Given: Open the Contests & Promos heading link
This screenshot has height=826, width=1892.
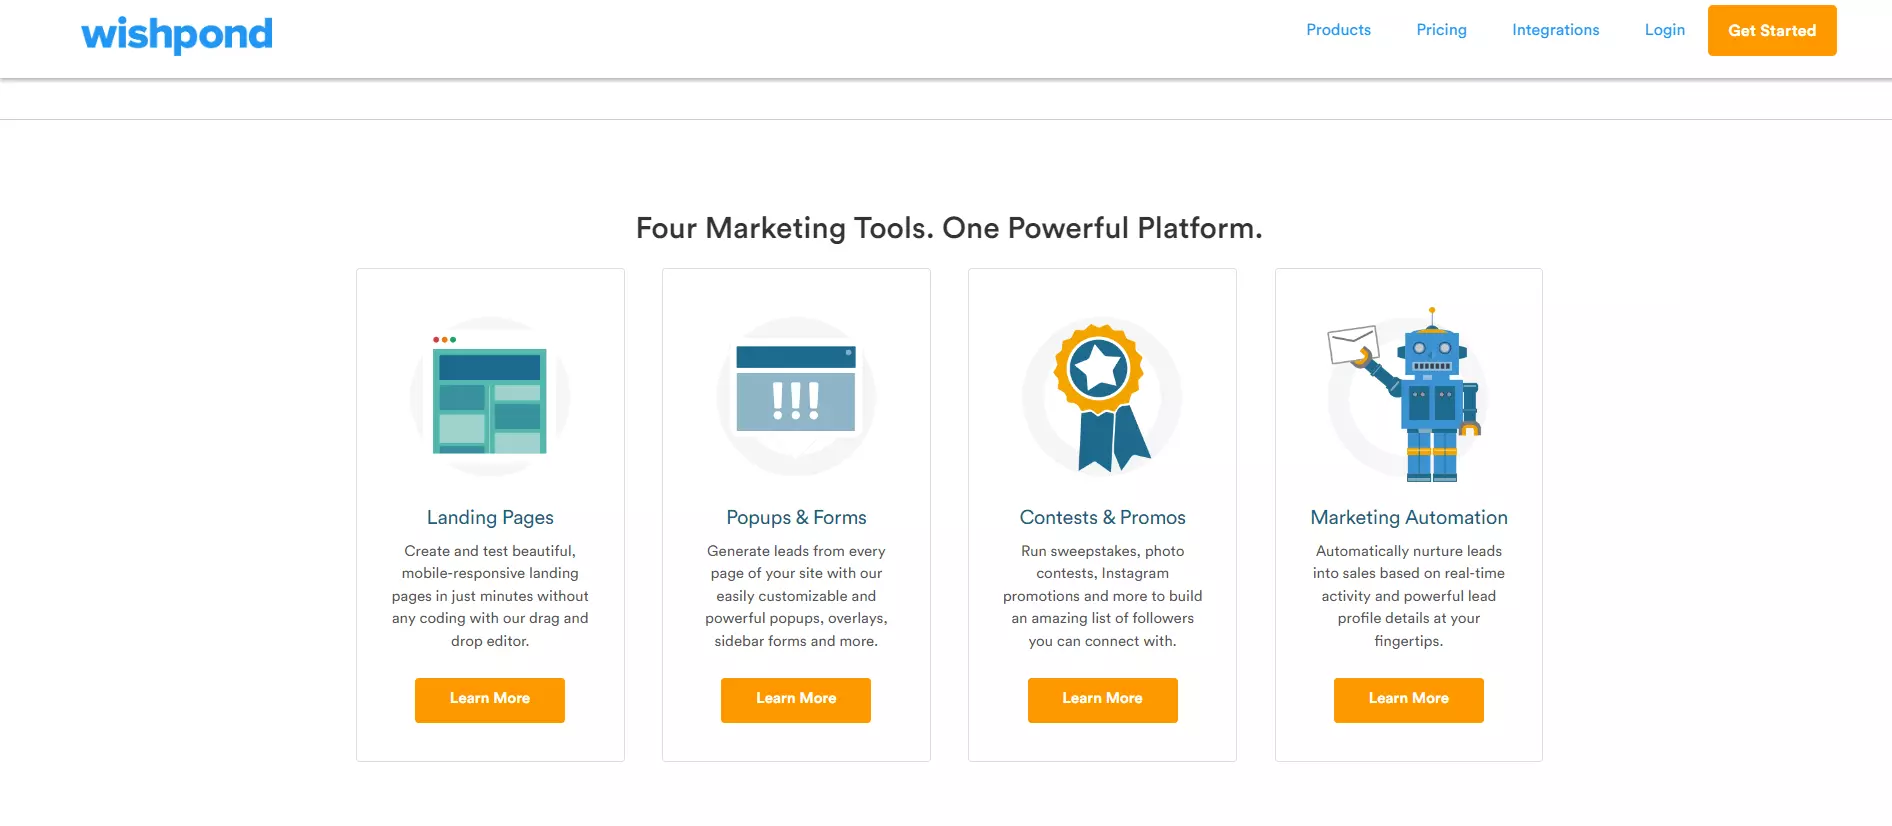Looking at the screenshot, I should coord(1102,518).
